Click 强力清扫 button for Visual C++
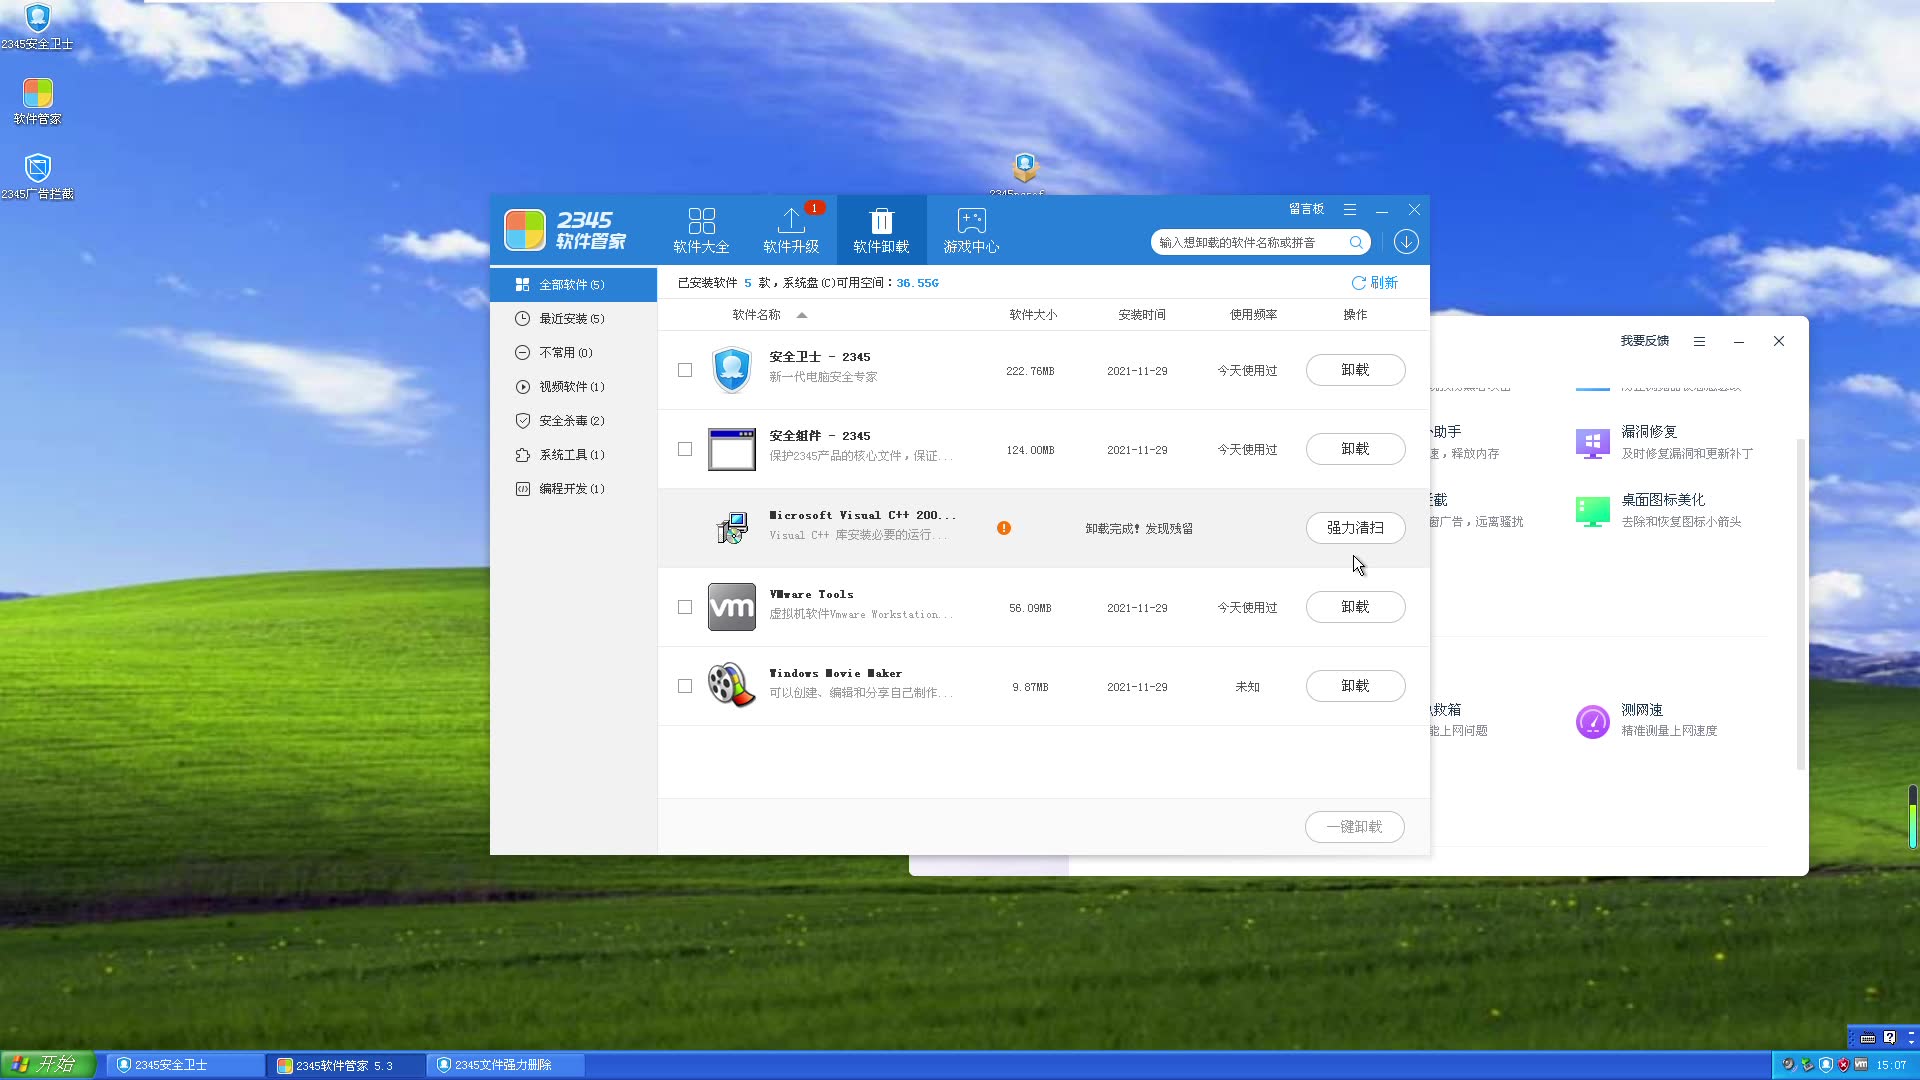Screen dimensions: 1920x1080 coord(1355,528)
